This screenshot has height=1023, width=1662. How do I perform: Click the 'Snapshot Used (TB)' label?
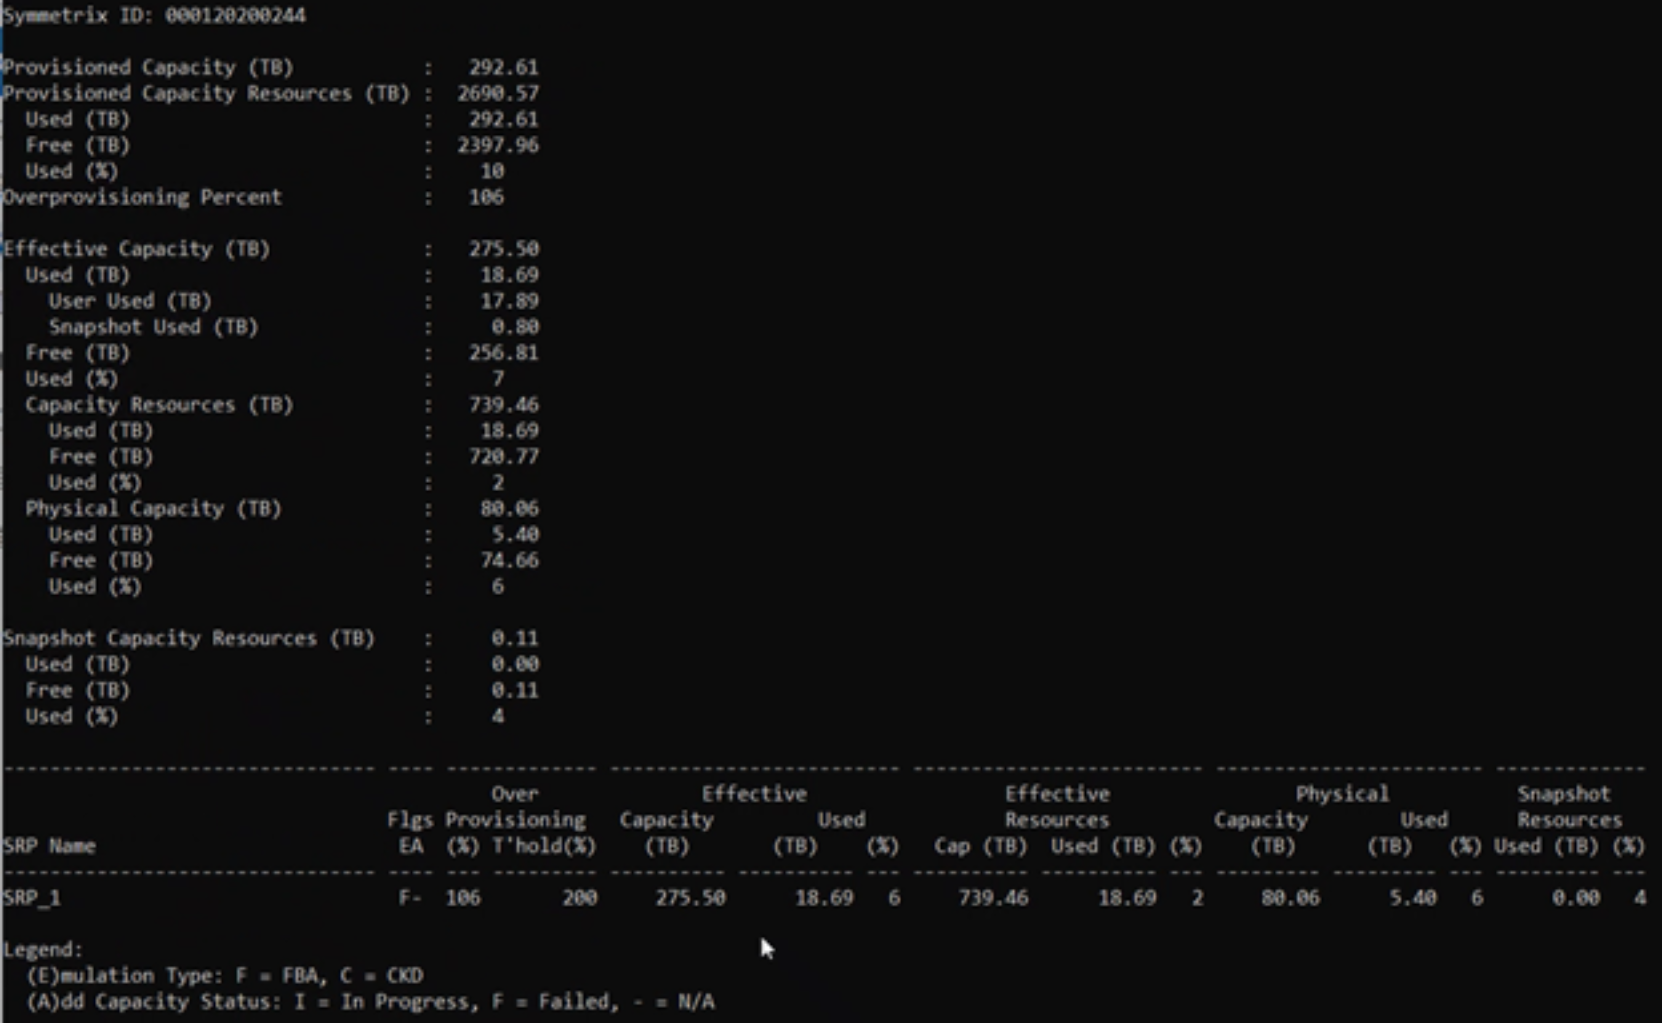coord(153,327)
